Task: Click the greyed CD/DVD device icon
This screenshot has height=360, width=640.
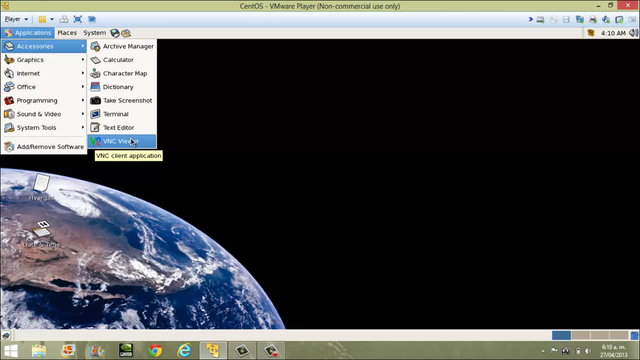Action: pyautogui.click(x=553, y=19)
